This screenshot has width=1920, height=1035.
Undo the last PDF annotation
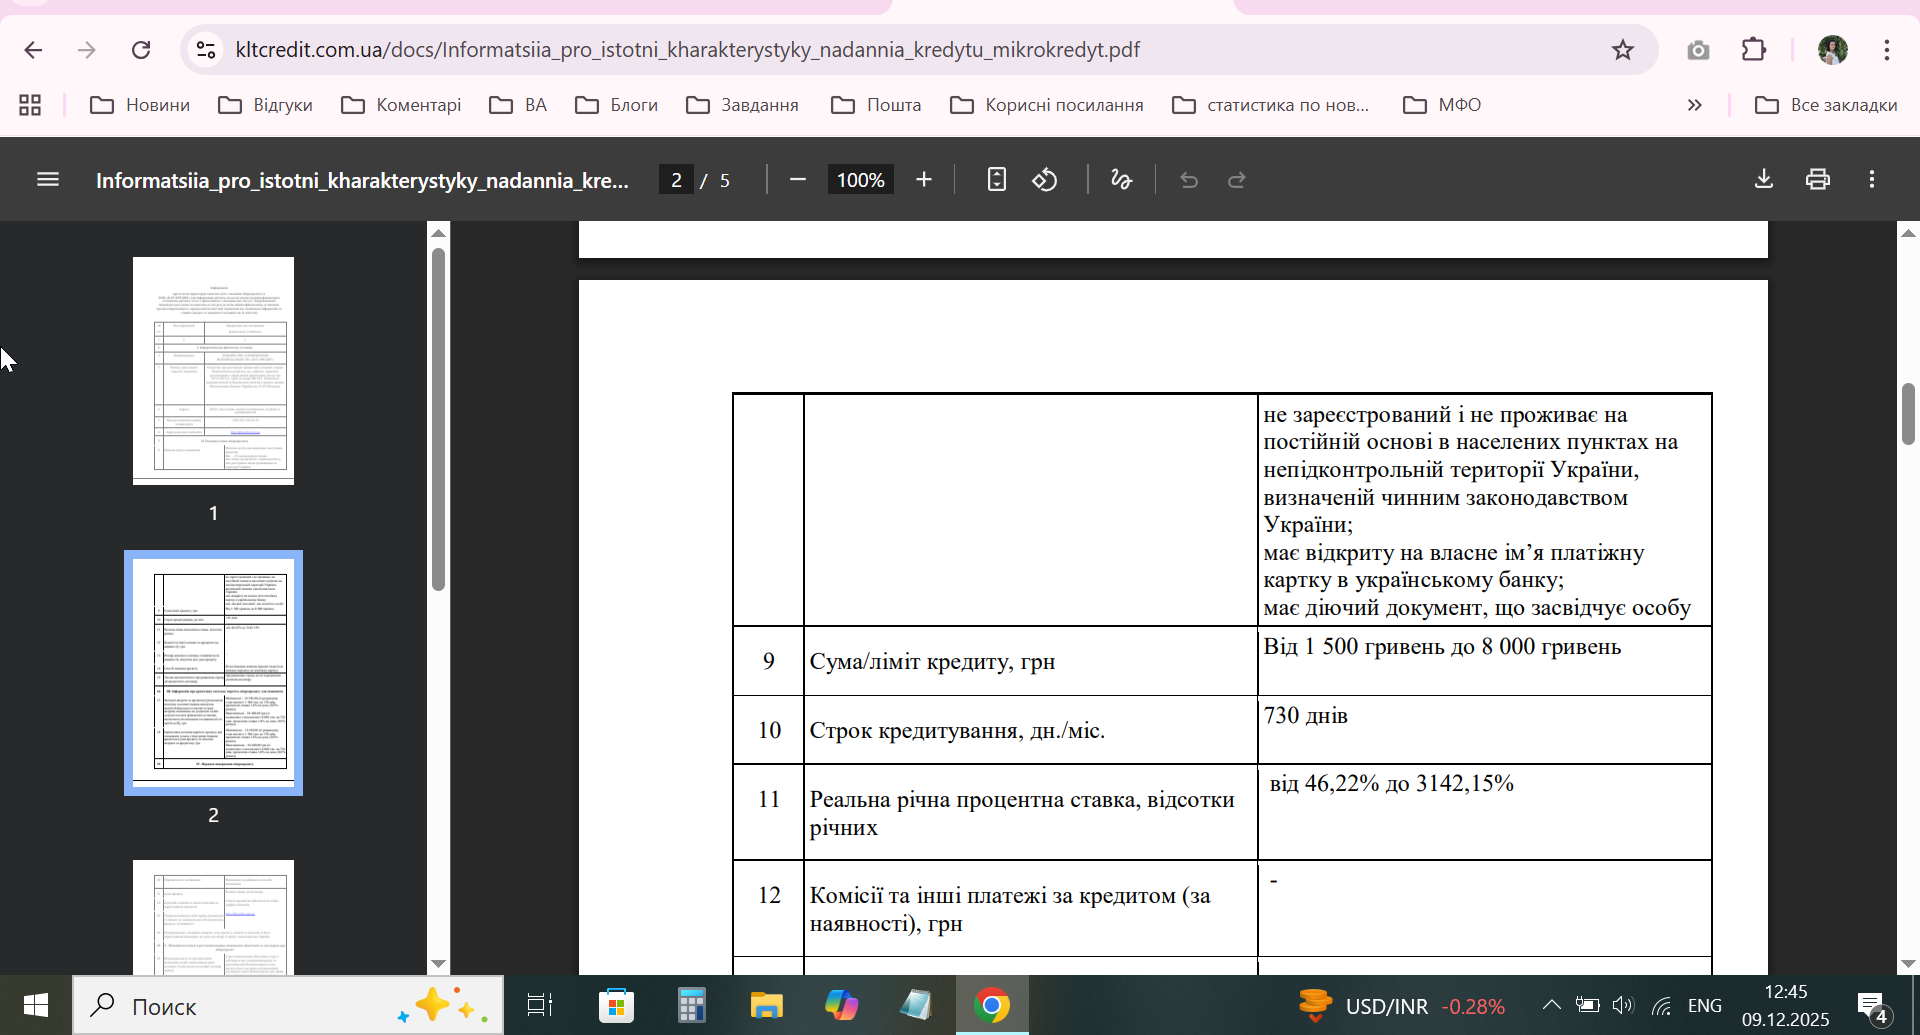click(x=1189, y=180)
